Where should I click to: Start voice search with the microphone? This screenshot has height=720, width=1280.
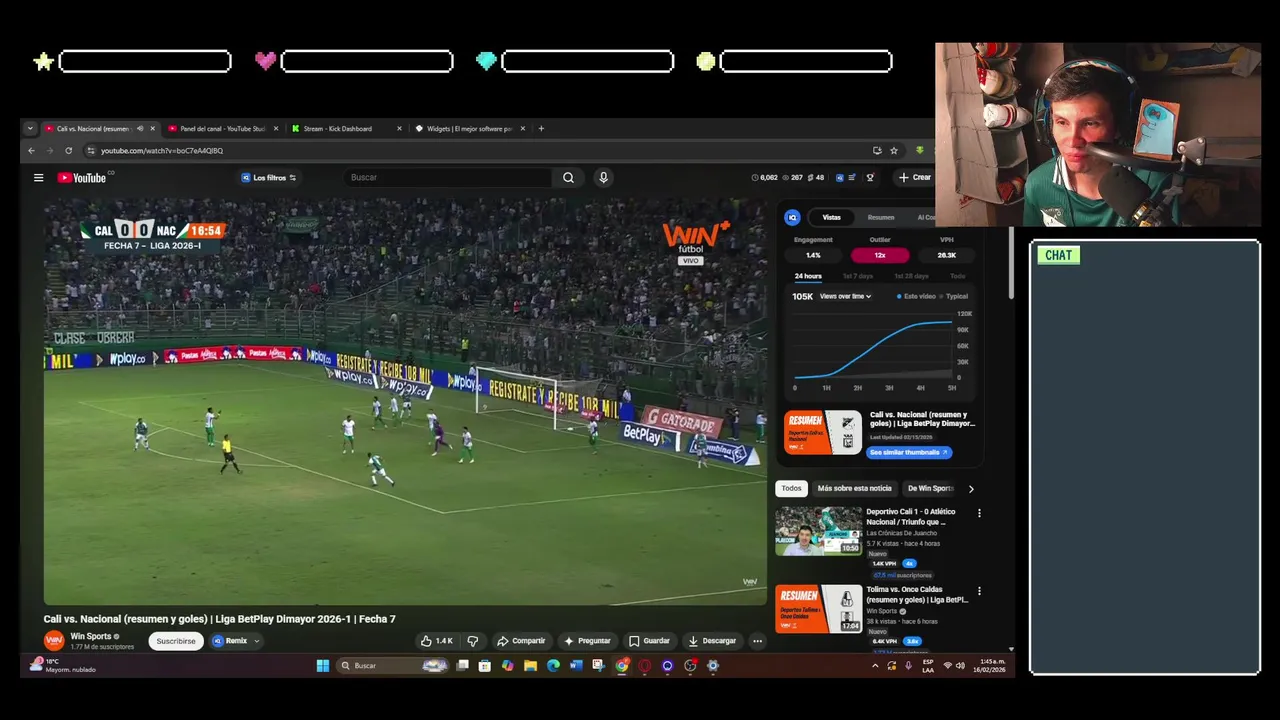coord(603,178)
